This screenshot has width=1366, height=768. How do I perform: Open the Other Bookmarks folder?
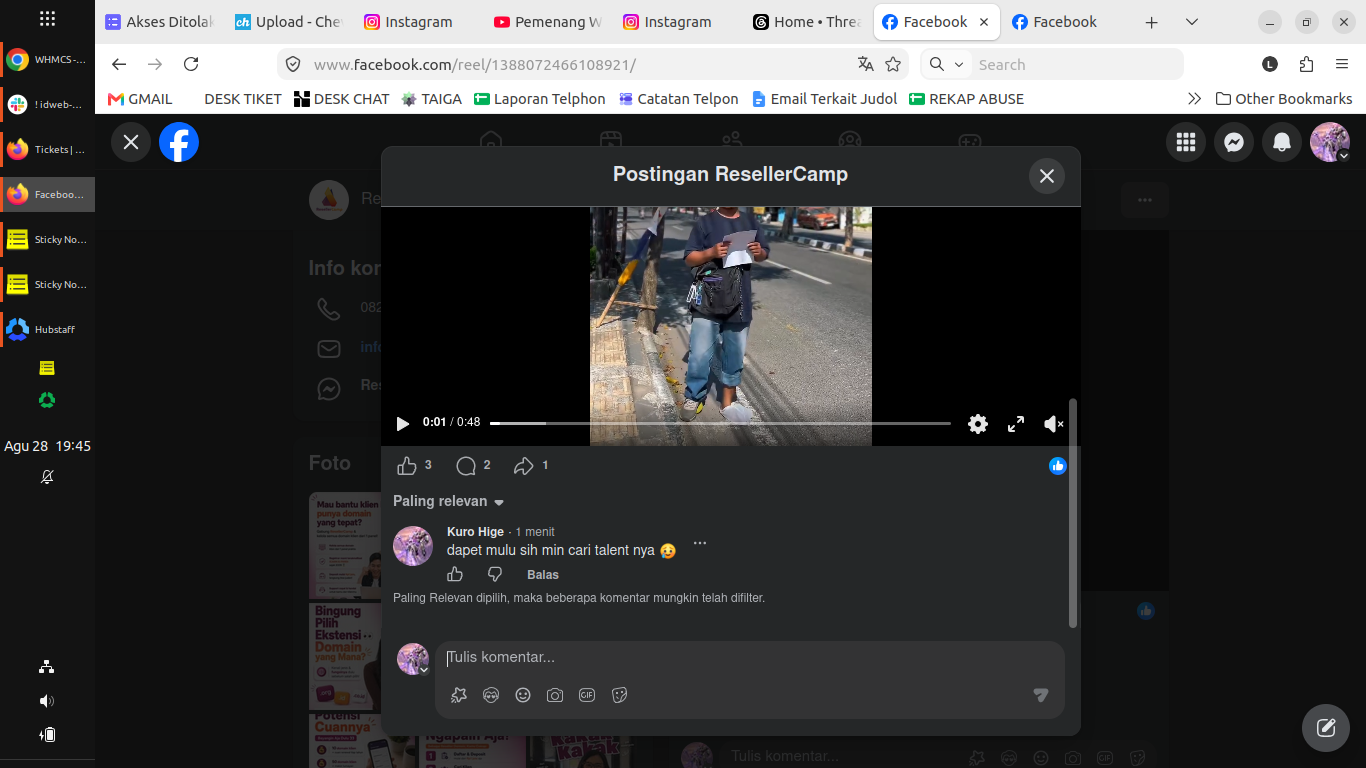tap(1284, 99)
